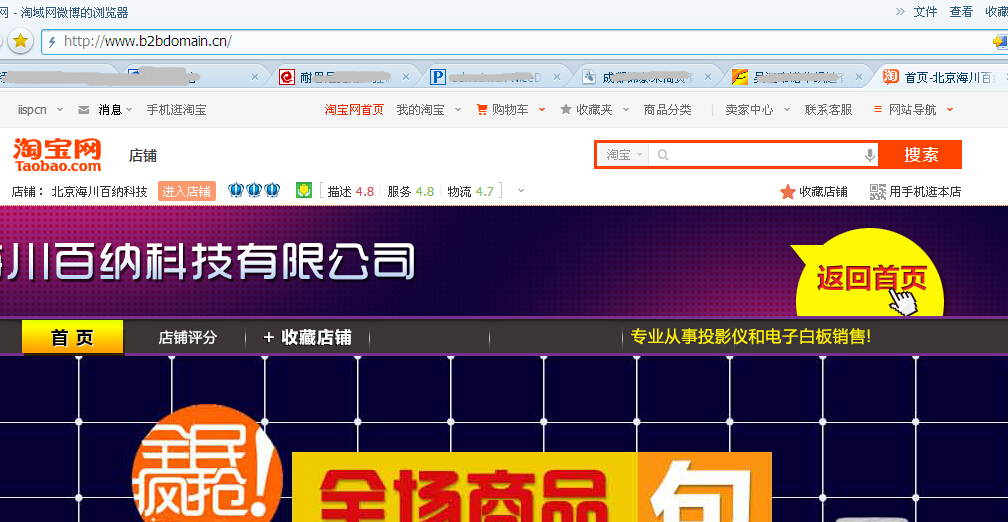
Task: Click the microphone voice search icon
Action: 870,155
